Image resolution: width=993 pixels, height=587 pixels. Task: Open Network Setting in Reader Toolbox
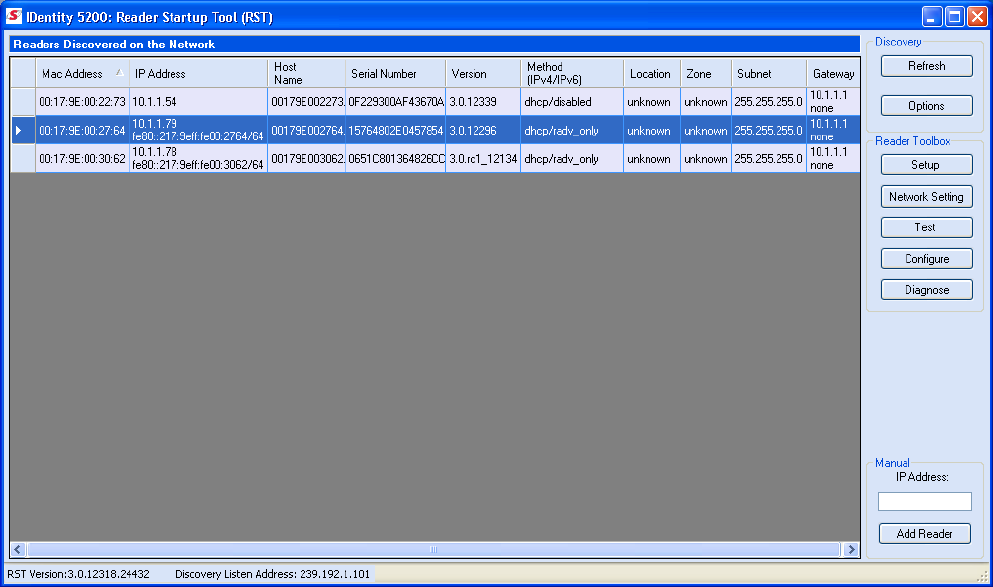click(x=927, y=197)
